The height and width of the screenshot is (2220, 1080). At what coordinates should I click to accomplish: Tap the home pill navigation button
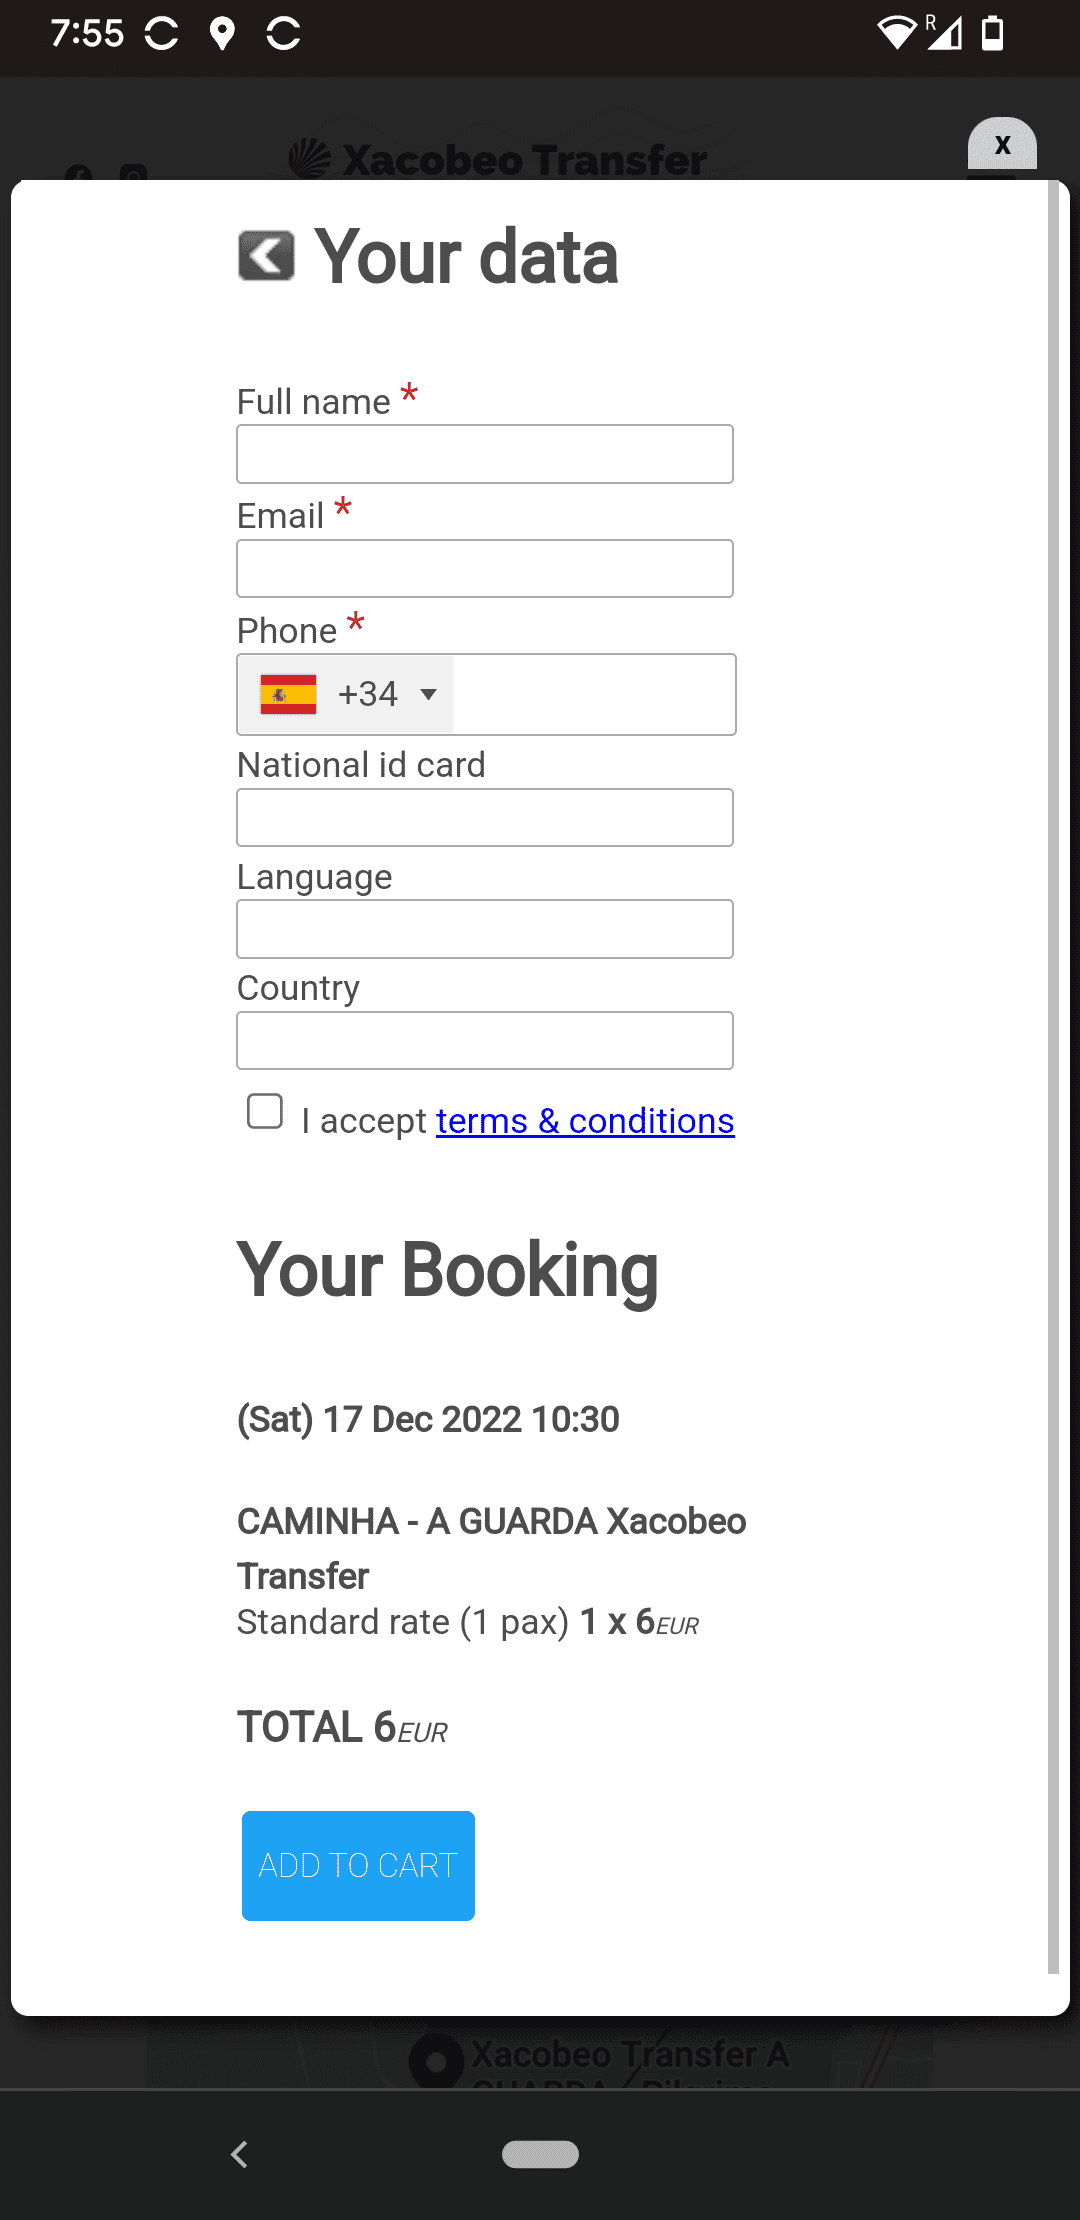pos(540,2154)
